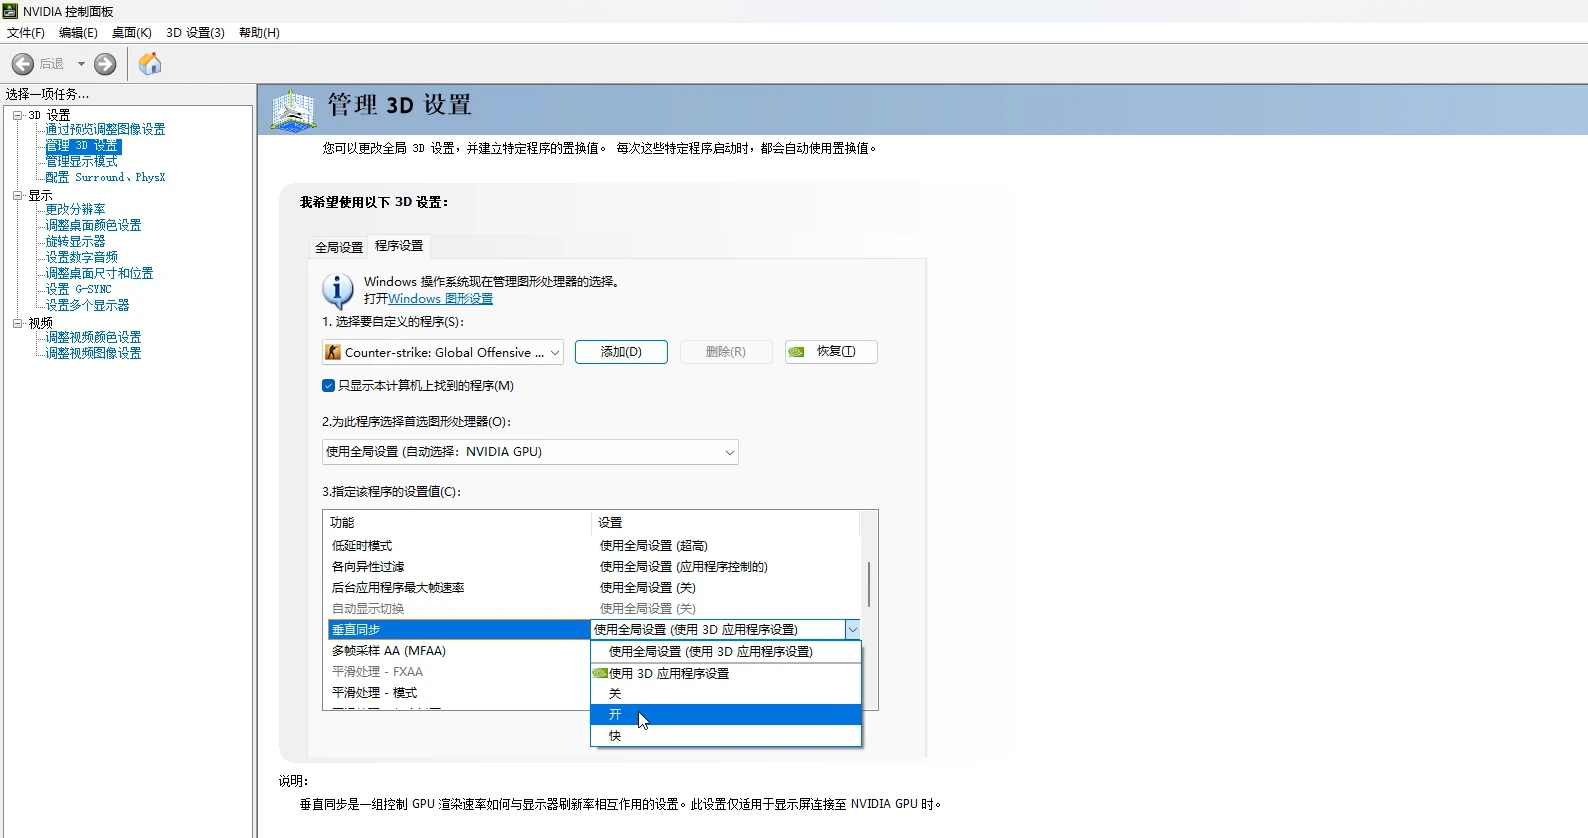1588x838 pixels.
Task: Click the Windows 图形设置 link
Action: pyautogui.click(x=440, y=298)
